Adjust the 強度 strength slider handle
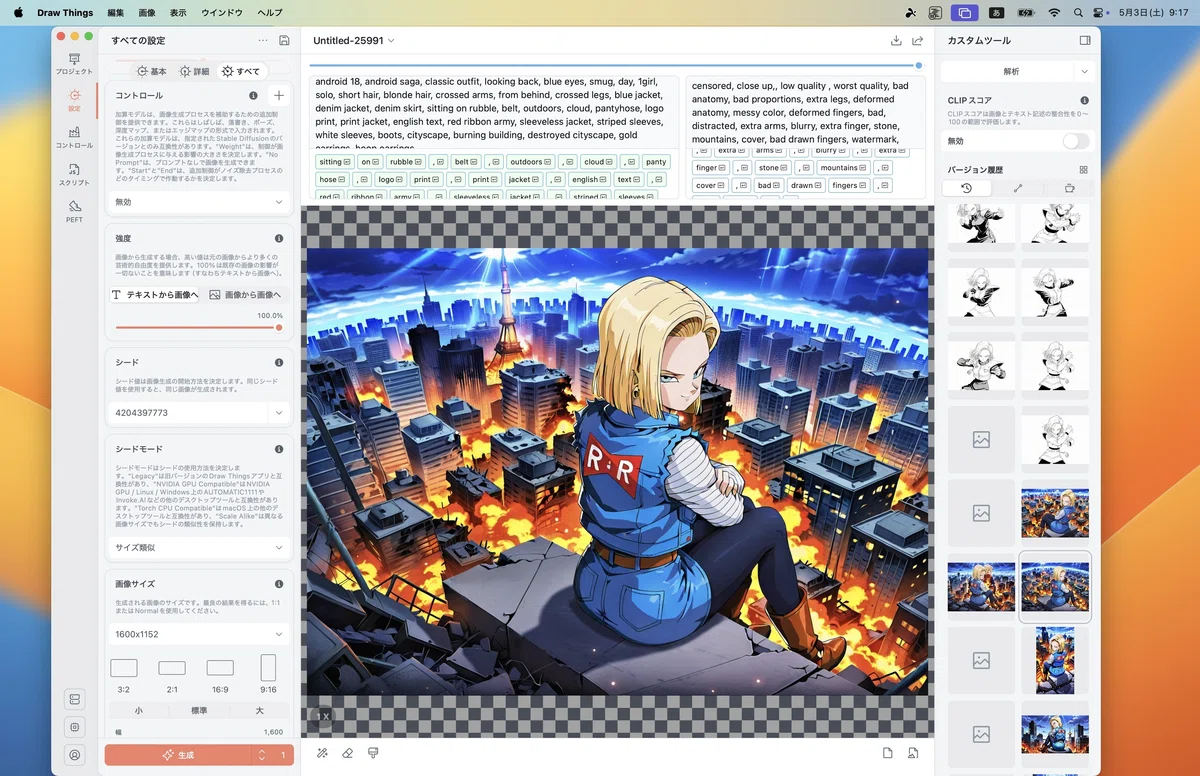The image size is (1200, 776). coord(279,327)
